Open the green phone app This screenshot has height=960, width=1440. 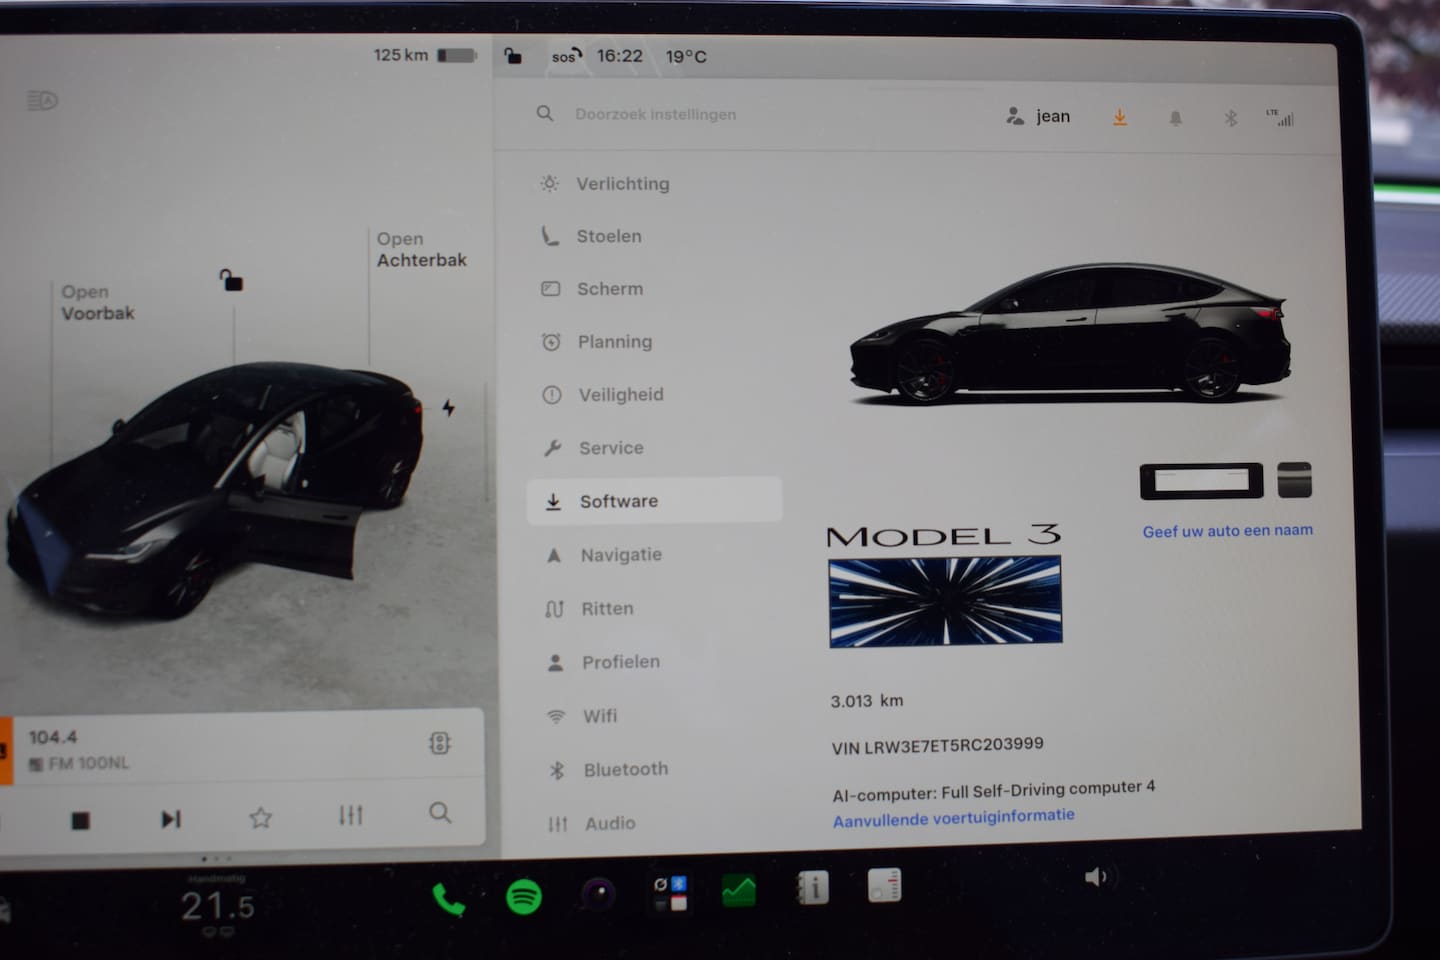tap(448, 900)
